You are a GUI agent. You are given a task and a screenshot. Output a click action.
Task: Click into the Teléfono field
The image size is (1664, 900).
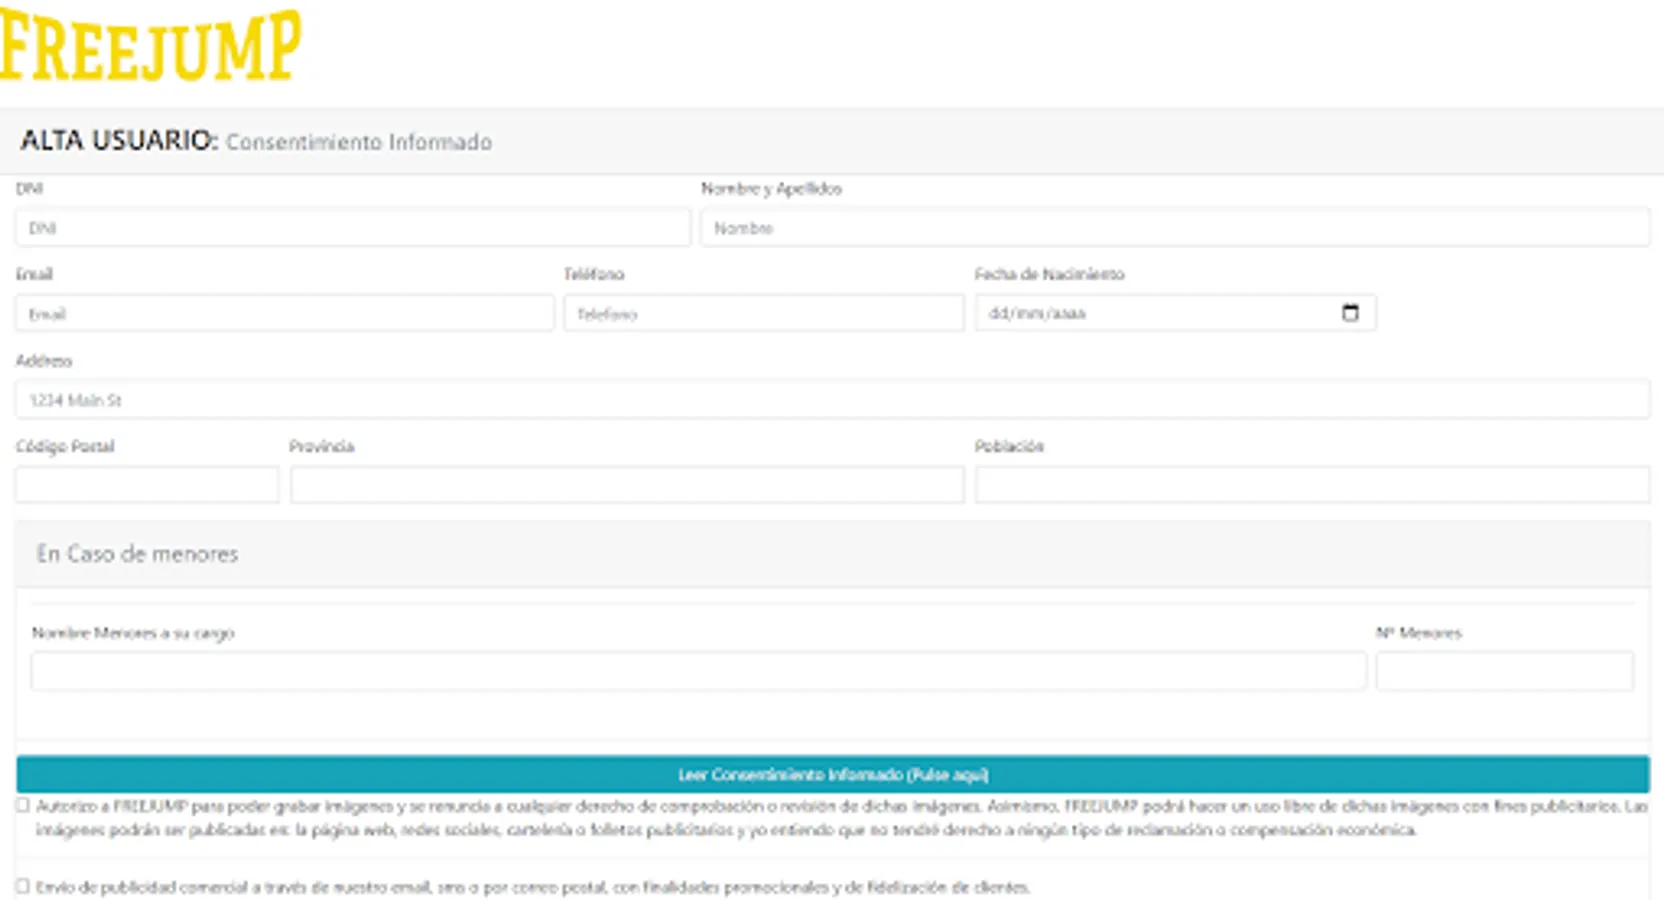click(x=764, y=314)
